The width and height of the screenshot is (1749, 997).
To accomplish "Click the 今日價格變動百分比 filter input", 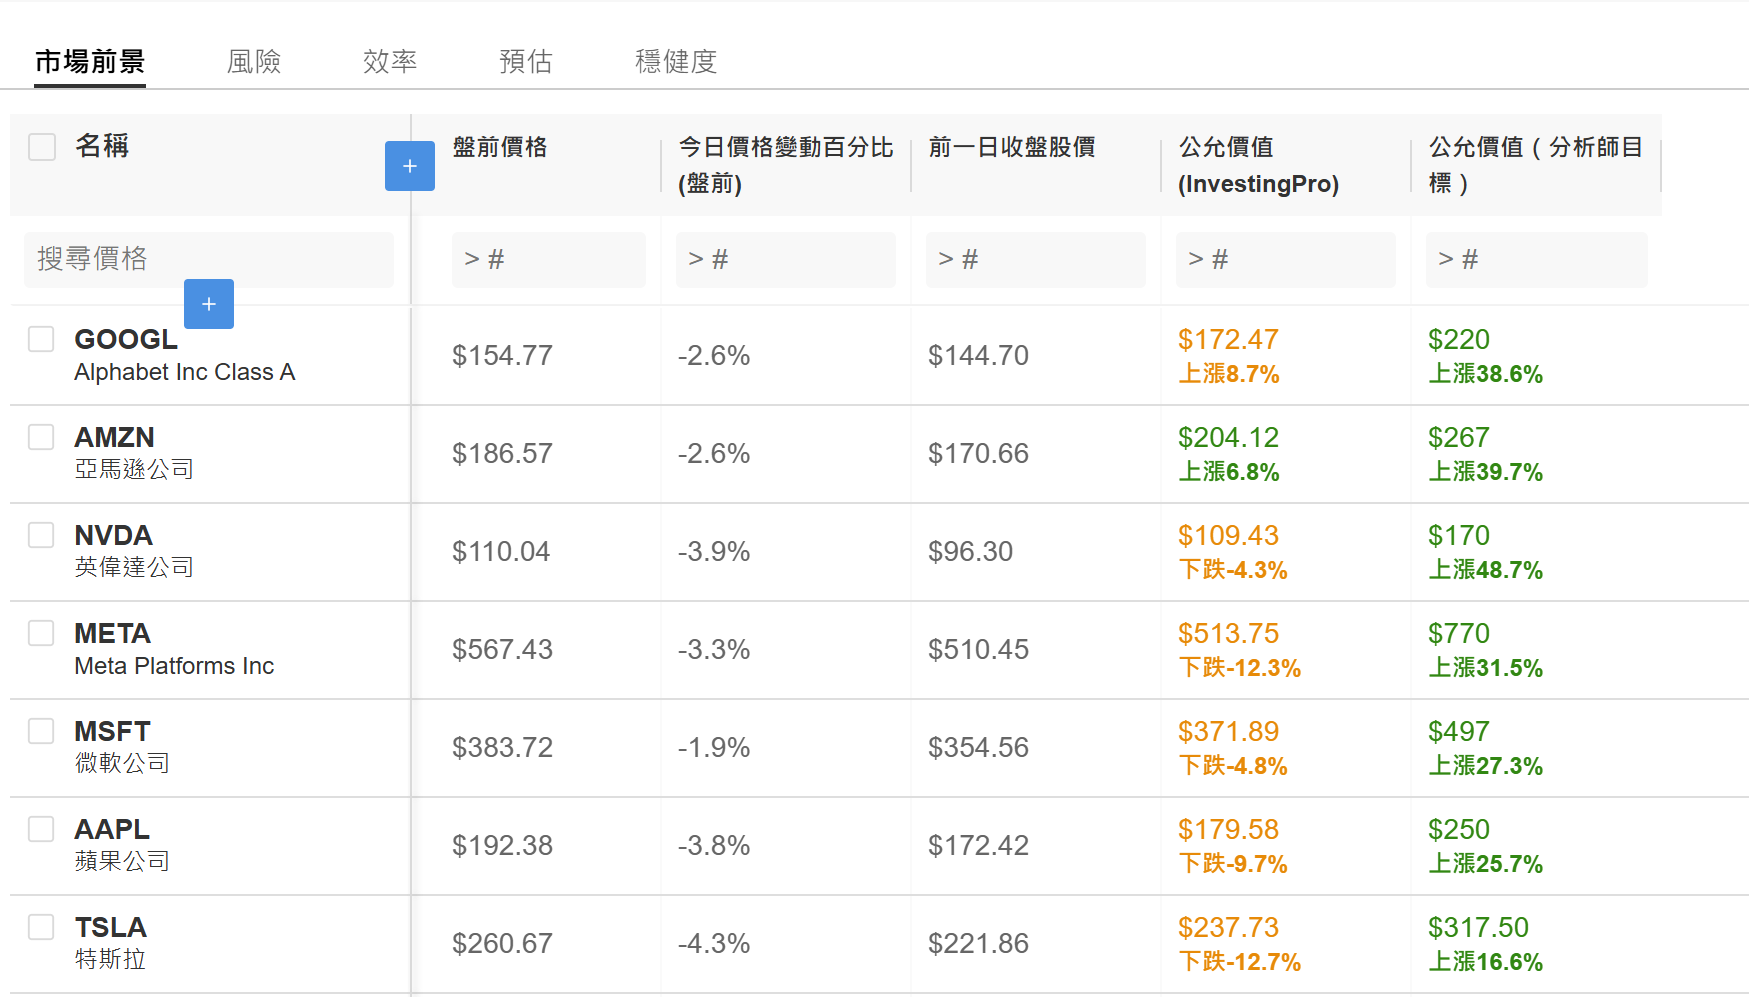I will point(786,260).
